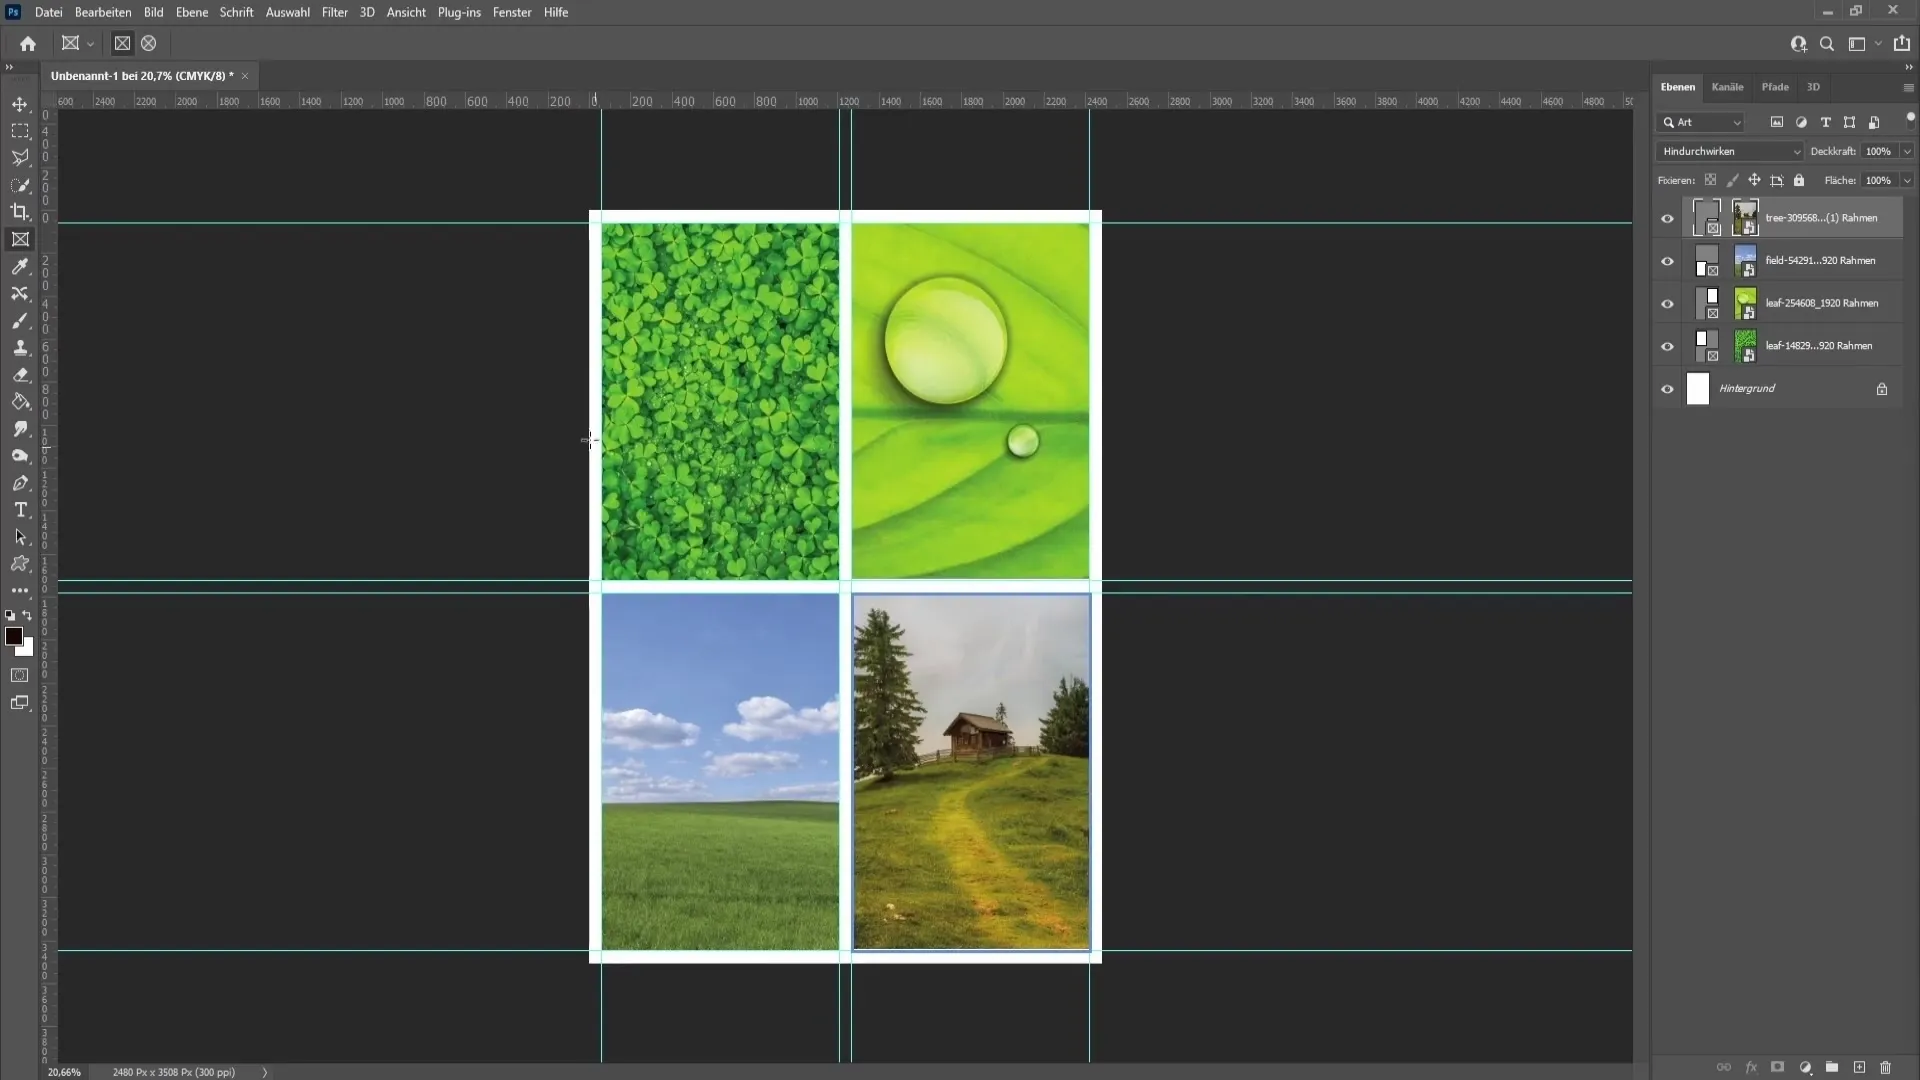Select the Frame tool in toolbar
This screenshot has width=1920, height=1080.
tap(20, 239)
